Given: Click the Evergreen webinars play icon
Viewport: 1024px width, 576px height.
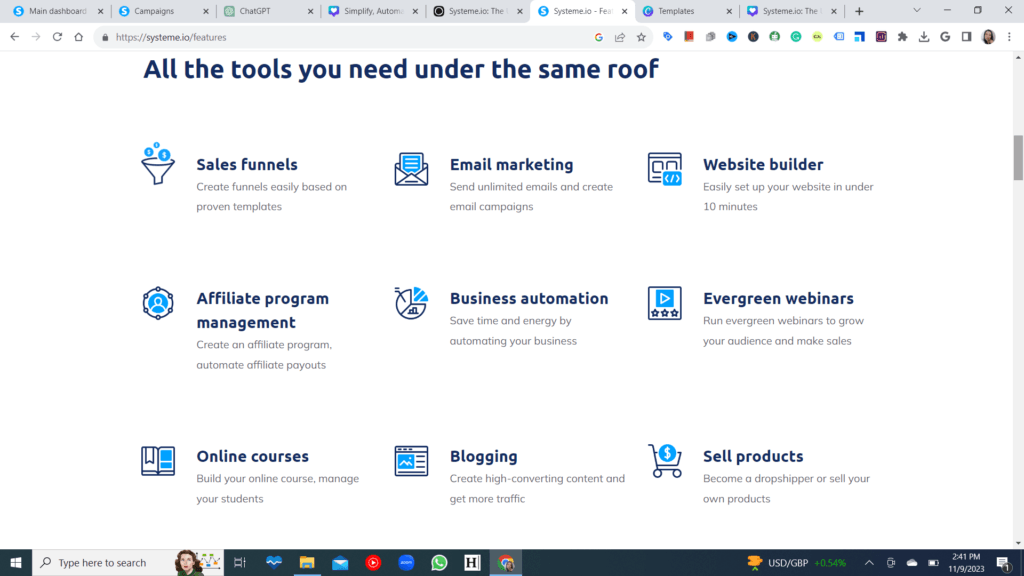Looking at the screenshot, I should point(664,303).
